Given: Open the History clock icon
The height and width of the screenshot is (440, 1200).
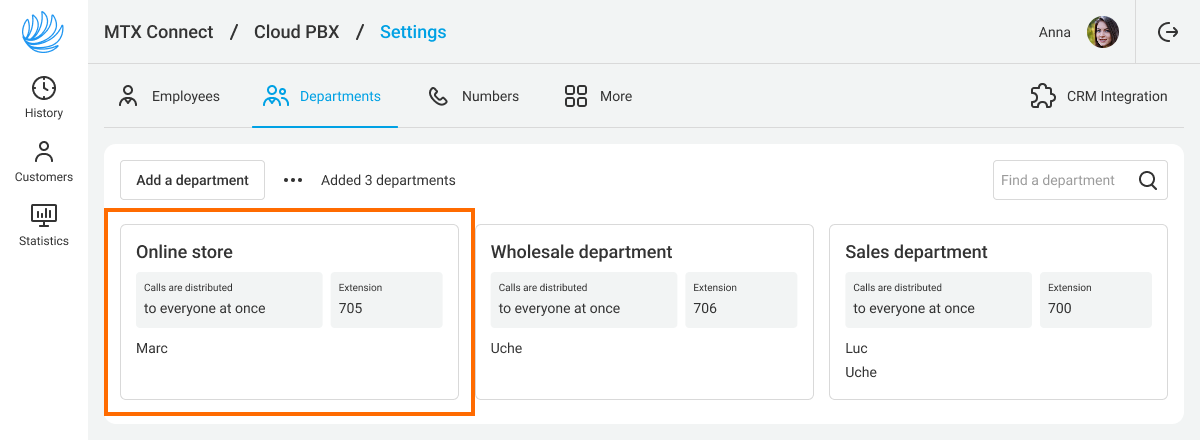Looking at the screenshot, I should coord(44,88).
